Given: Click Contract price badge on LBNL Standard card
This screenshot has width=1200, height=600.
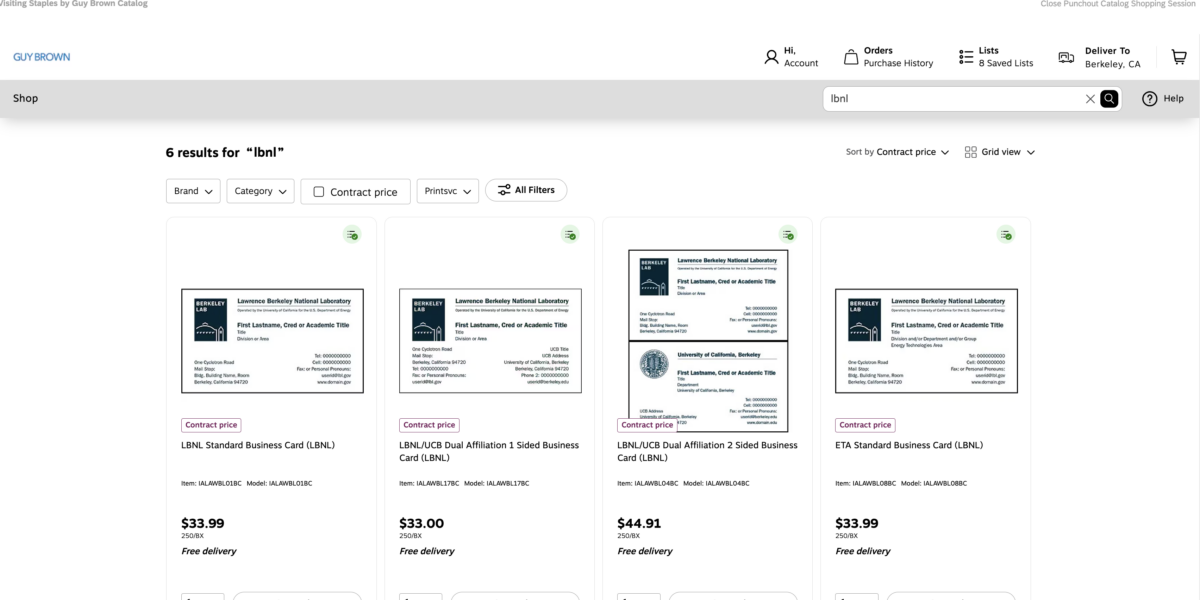Looking at the screenshot, I should click(x=211, y=425).
